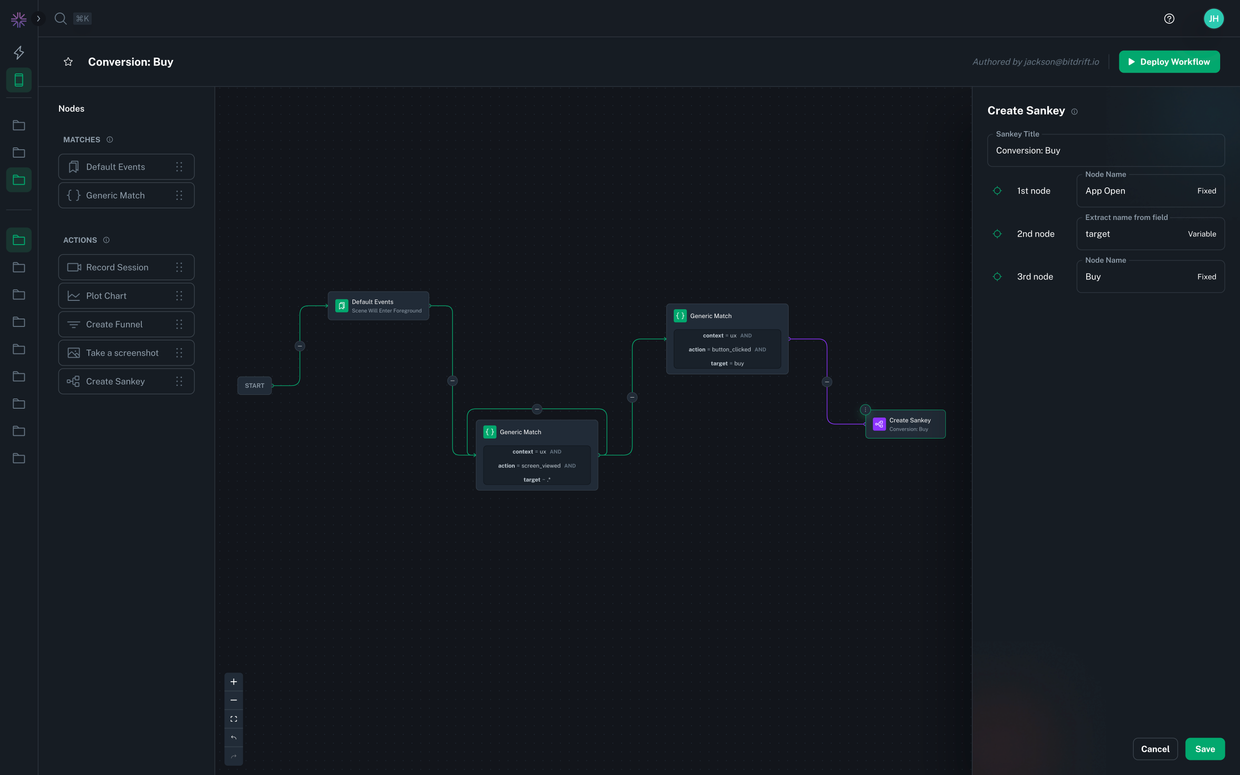1240x775 pixels.
Task: Click the bitdrift logo in the top-left corner
Action: point(17,17)
